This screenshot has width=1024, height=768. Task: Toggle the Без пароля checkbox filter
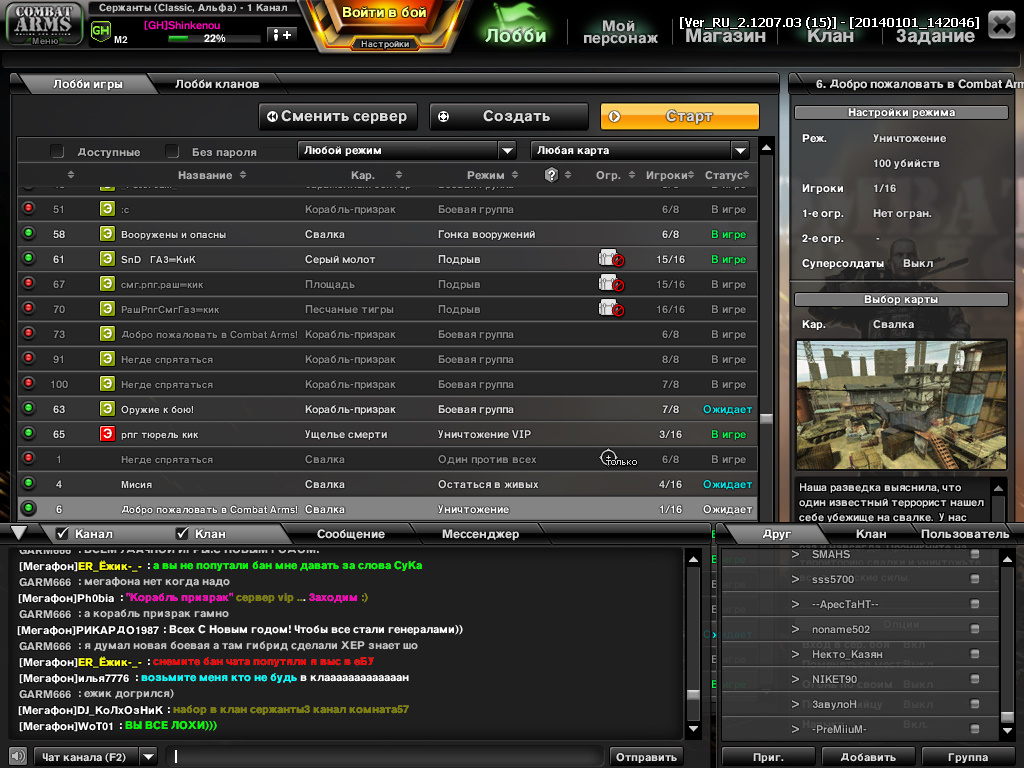(172, 152)
